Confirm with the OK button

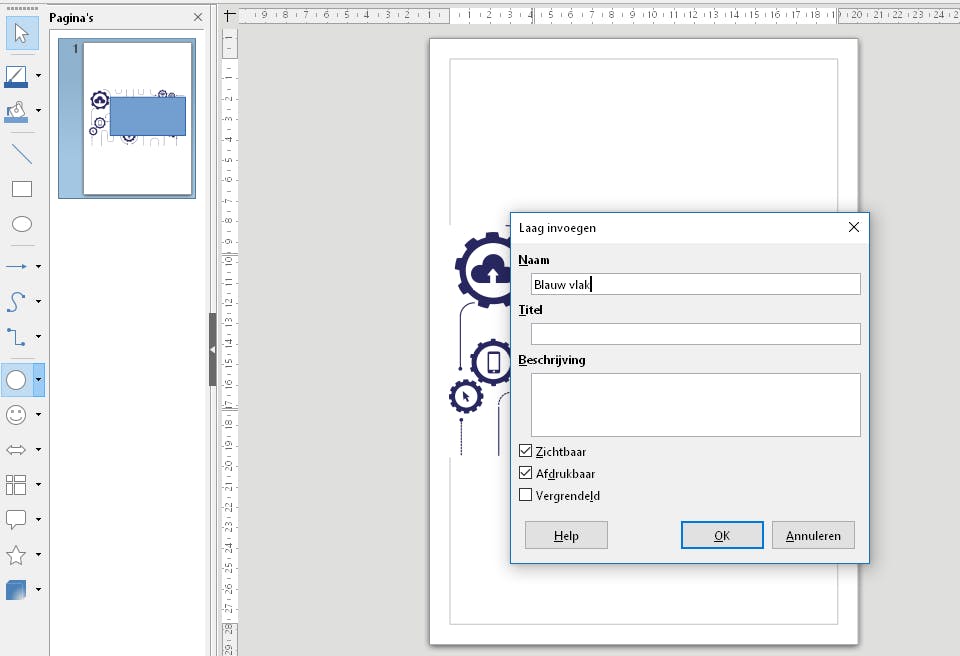pyautogui.click(x=722, y=535)
